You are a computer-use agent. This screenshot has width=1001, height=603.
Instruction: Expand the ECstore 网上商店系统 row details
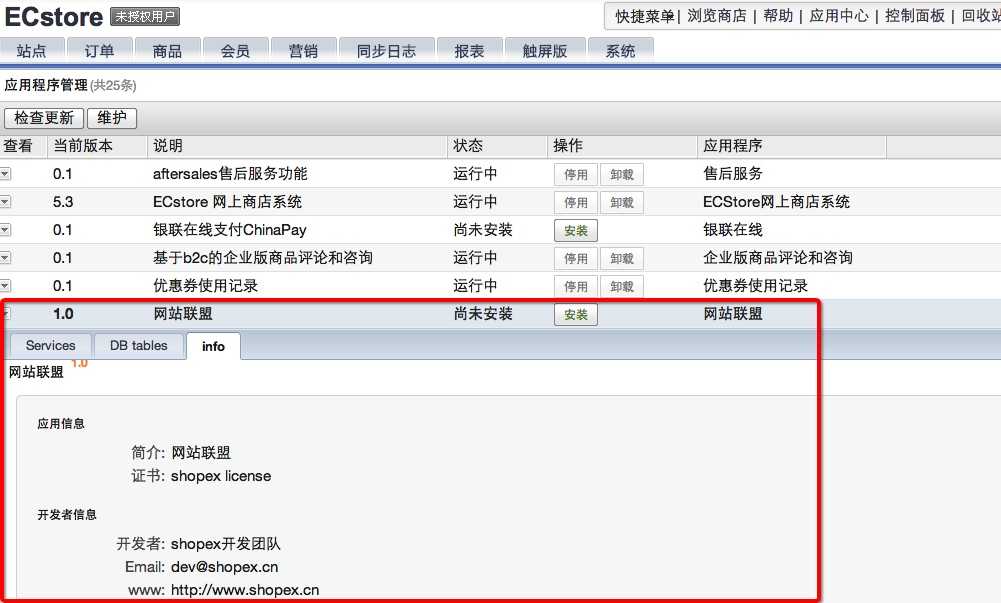tap(5, 202)
